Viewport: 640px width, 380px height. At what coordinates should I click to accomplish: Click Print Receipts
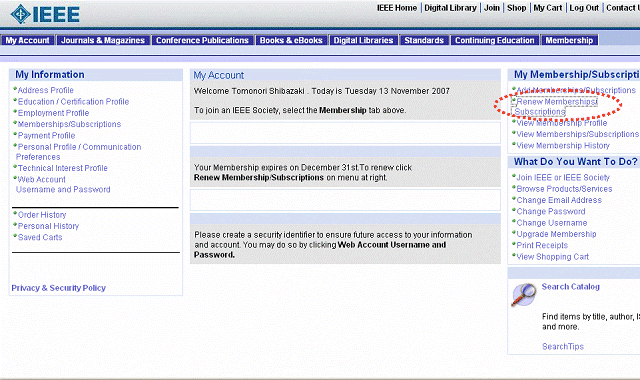(542, 246)
